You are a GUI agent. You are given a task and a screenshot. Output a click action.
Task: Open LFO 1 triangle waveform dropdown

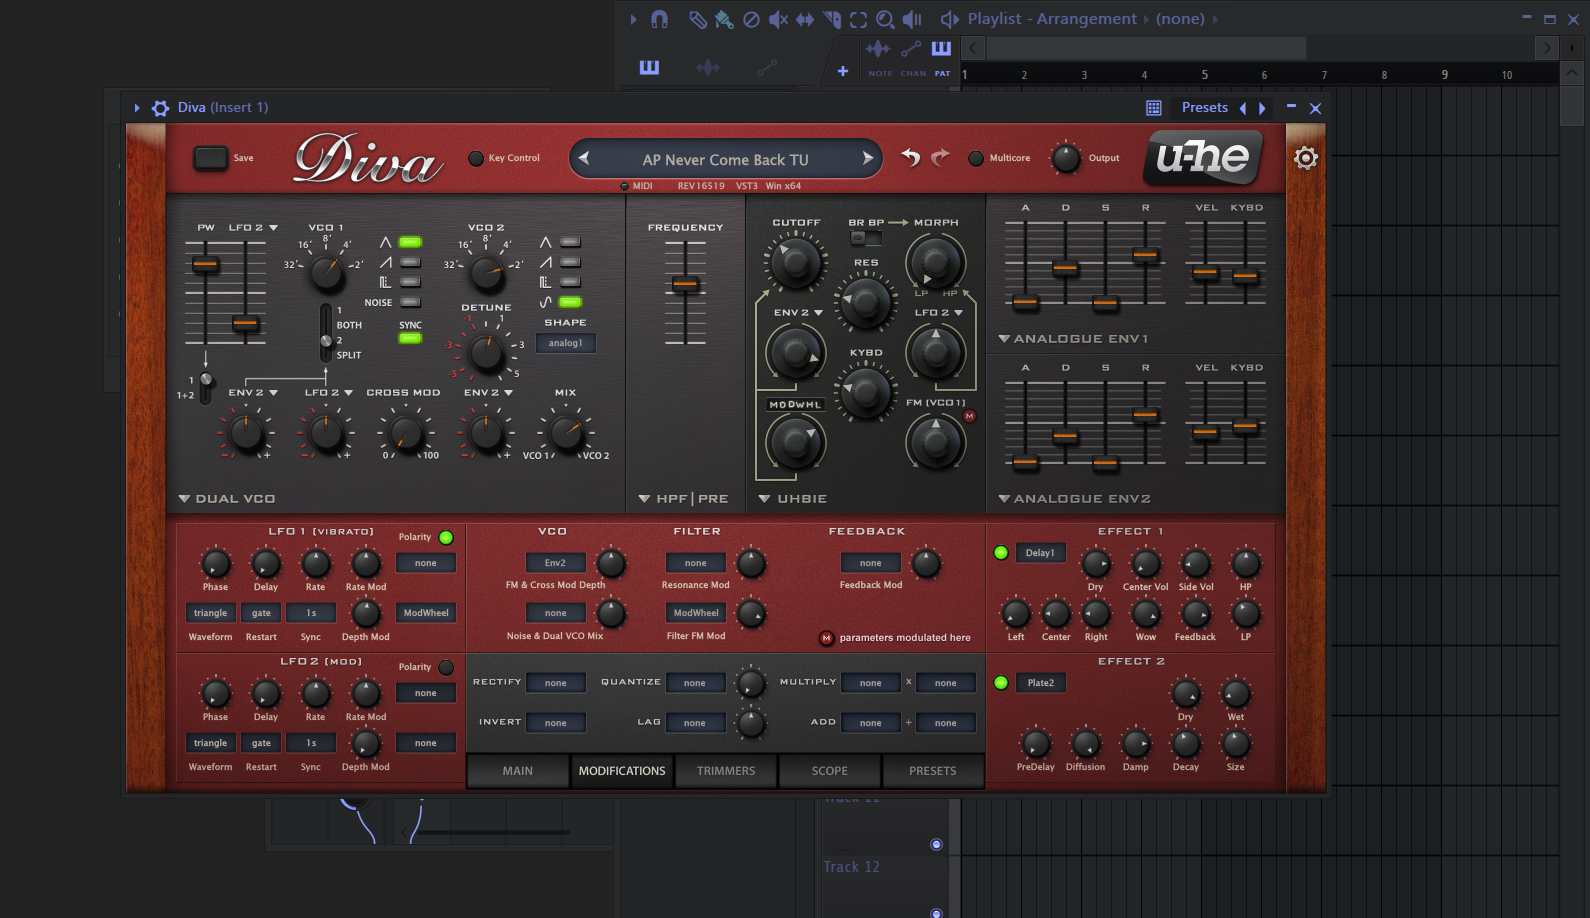point(211,613)
